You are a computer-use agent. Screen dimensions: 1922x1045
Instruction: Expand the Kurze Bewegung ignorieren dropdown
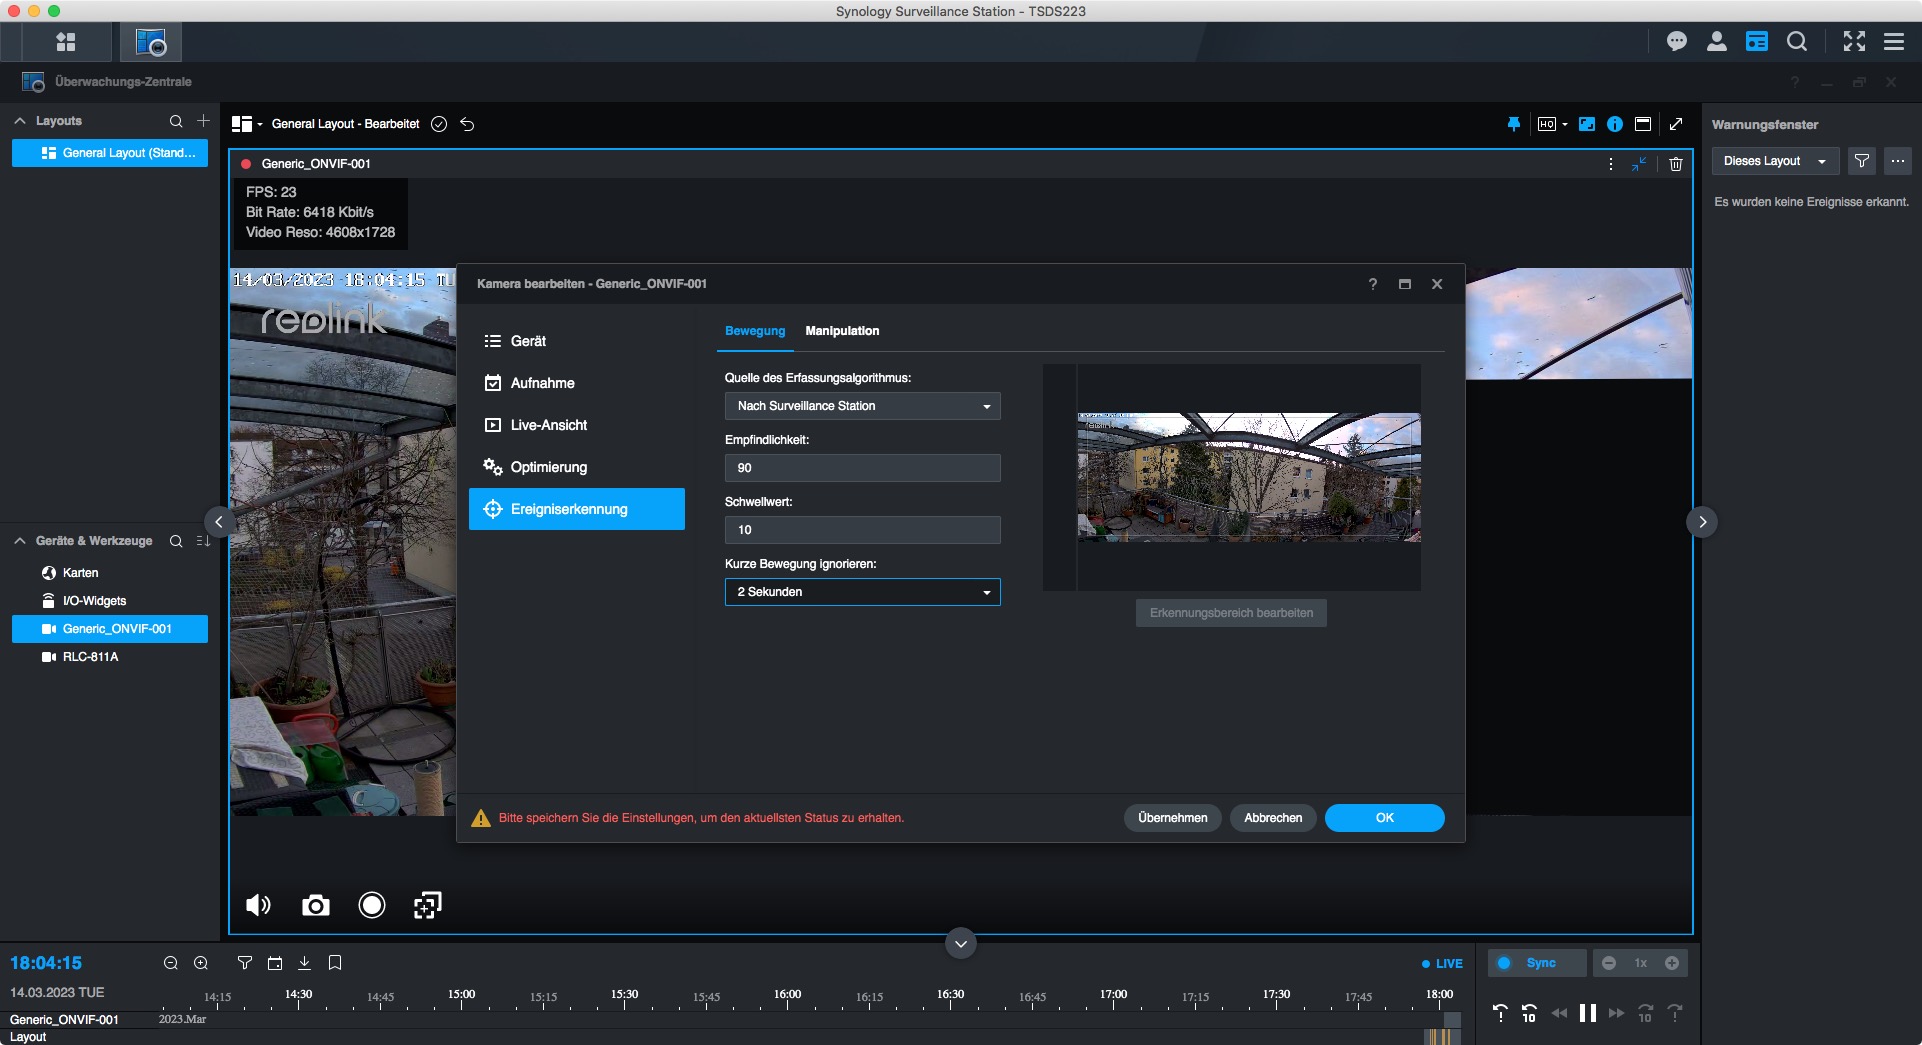pos(862,592)
